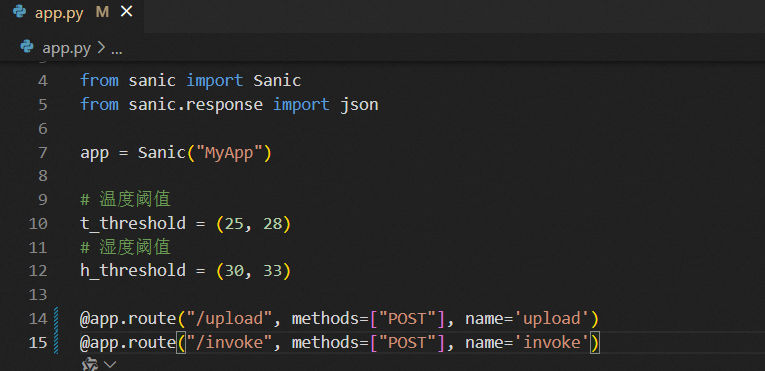
Task: Click the Python icon in breadcrumb bar
Action: click(x=27, y=47)
